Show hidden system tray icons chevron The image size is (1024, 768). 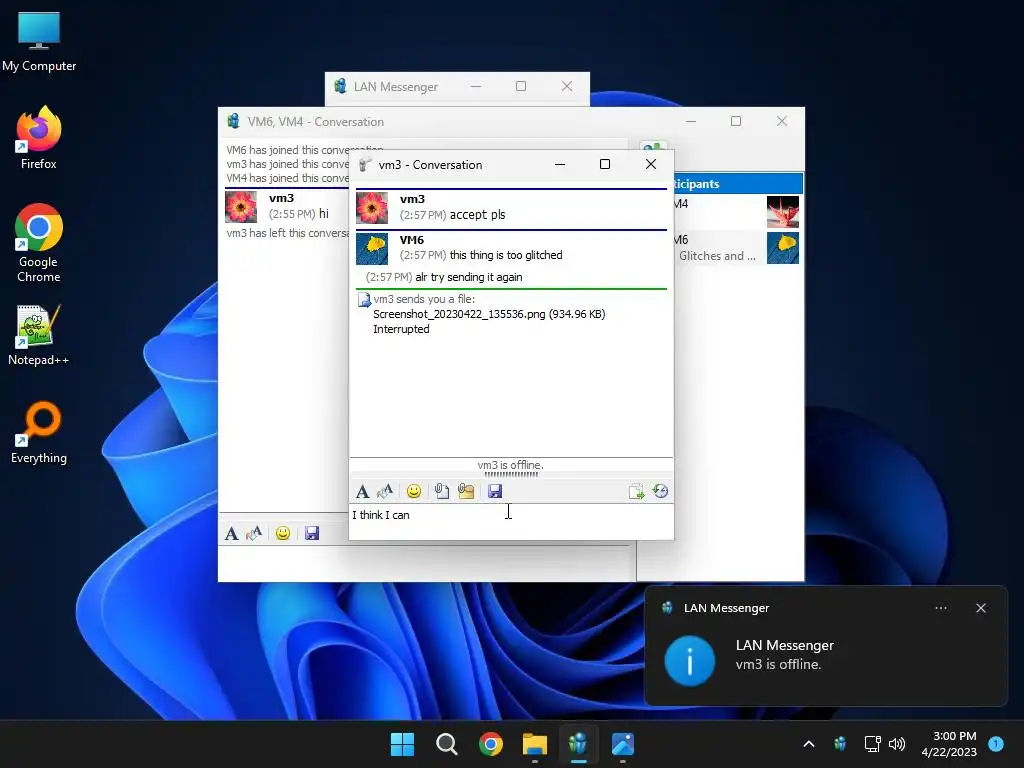[808, 744]
